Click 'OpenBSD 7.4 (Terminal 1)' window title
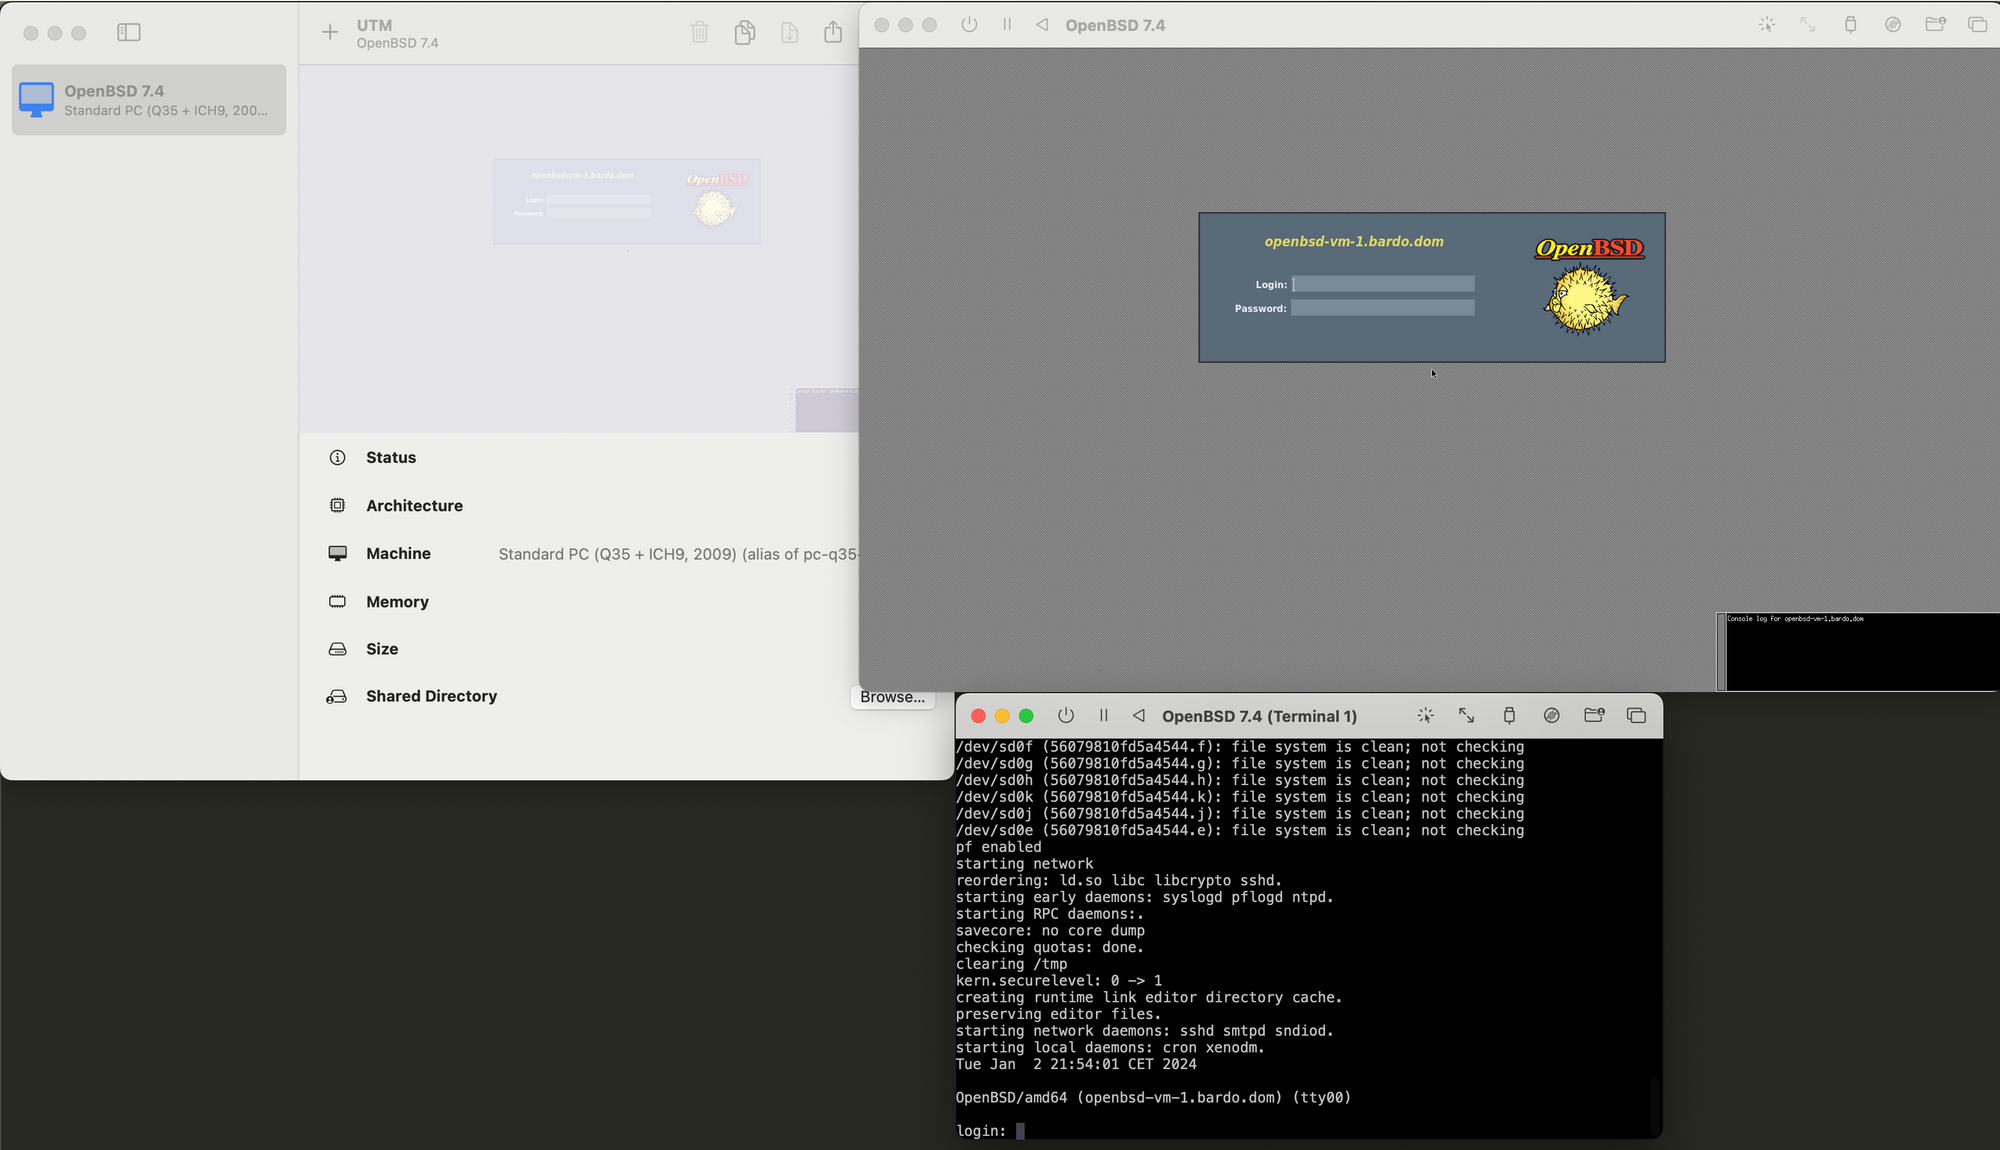 point(1259,716)
